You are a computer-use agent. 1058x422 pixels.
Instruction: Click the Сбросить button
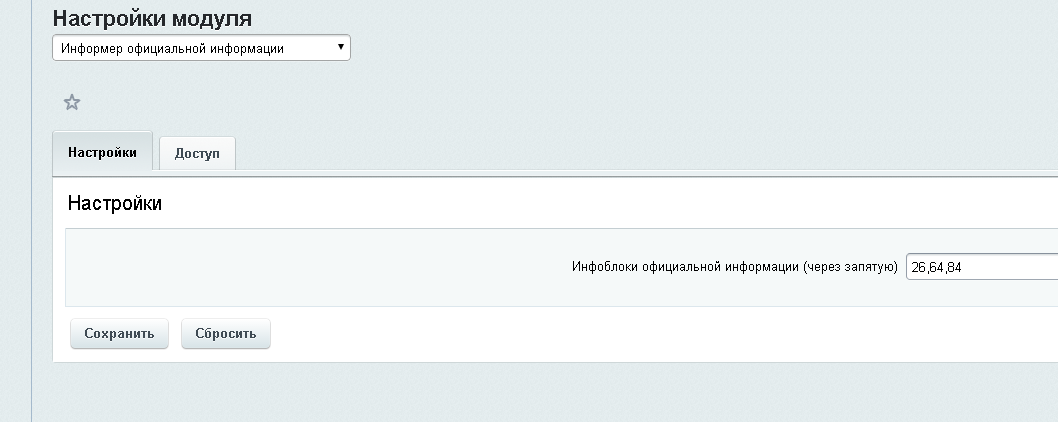click(226, 334)
